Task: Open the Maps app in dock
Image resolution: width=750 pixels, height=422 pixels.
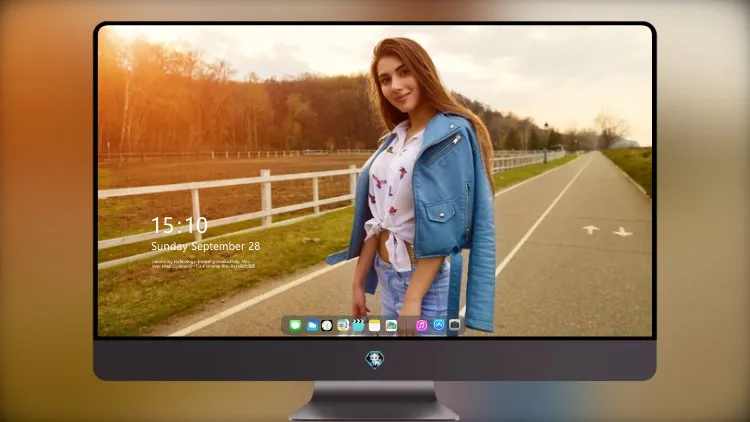Action: click(x=342, y=326)
